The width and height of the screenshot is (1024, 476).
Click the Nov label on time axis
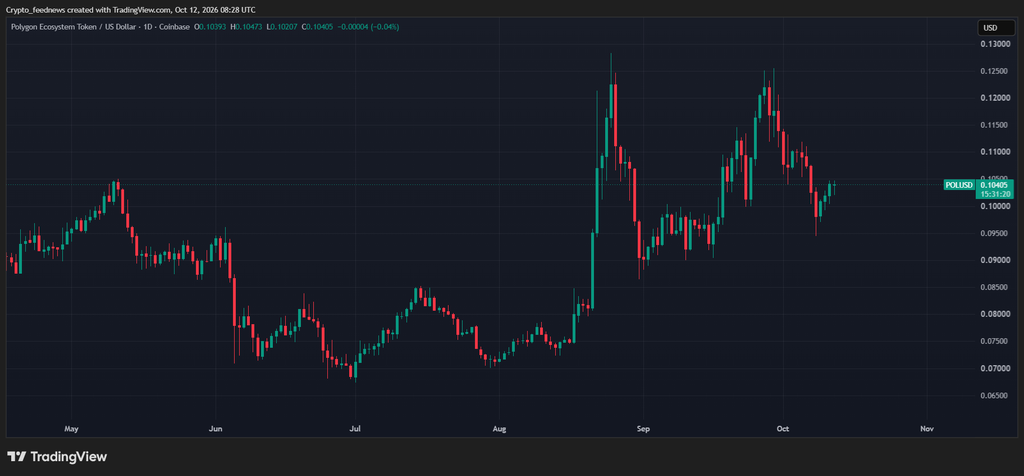coord(926,429)
